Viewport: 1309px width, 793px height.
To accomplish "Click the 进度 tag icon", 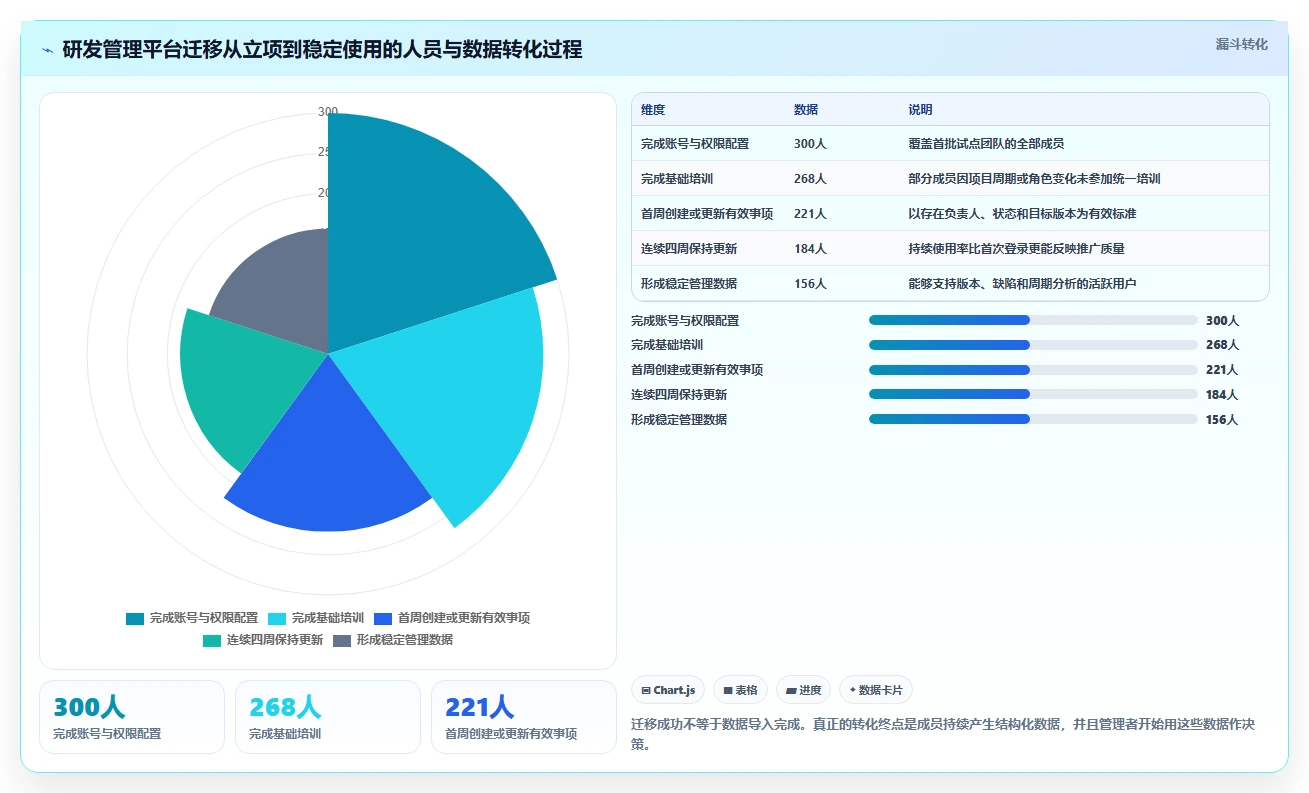I will point(791,690).
